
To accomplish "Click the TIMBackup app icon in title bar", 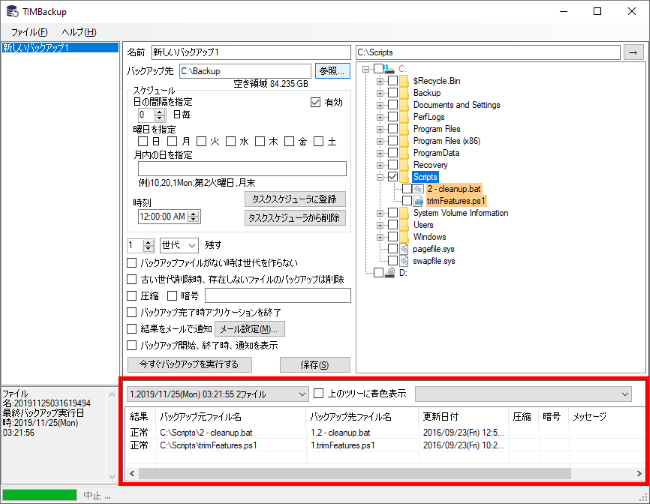I will 12,11.
